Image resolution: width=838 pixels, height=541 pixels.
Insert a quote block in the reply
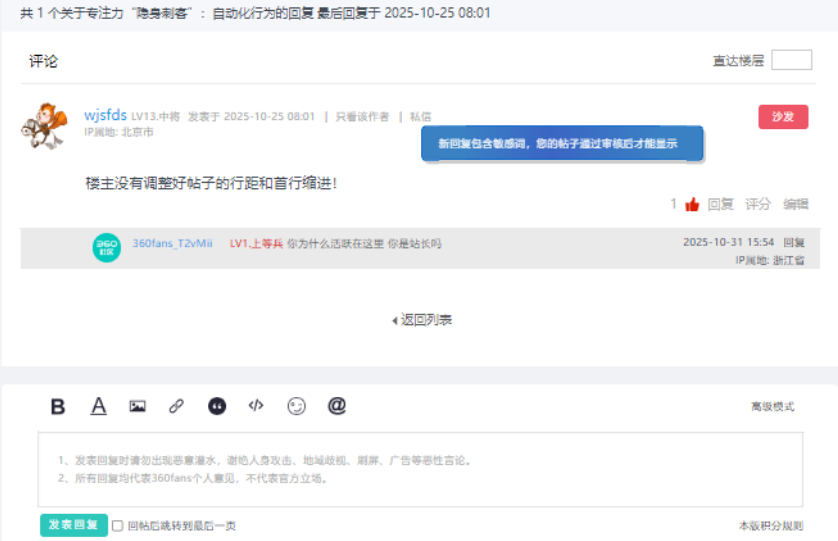click(217, 406)
